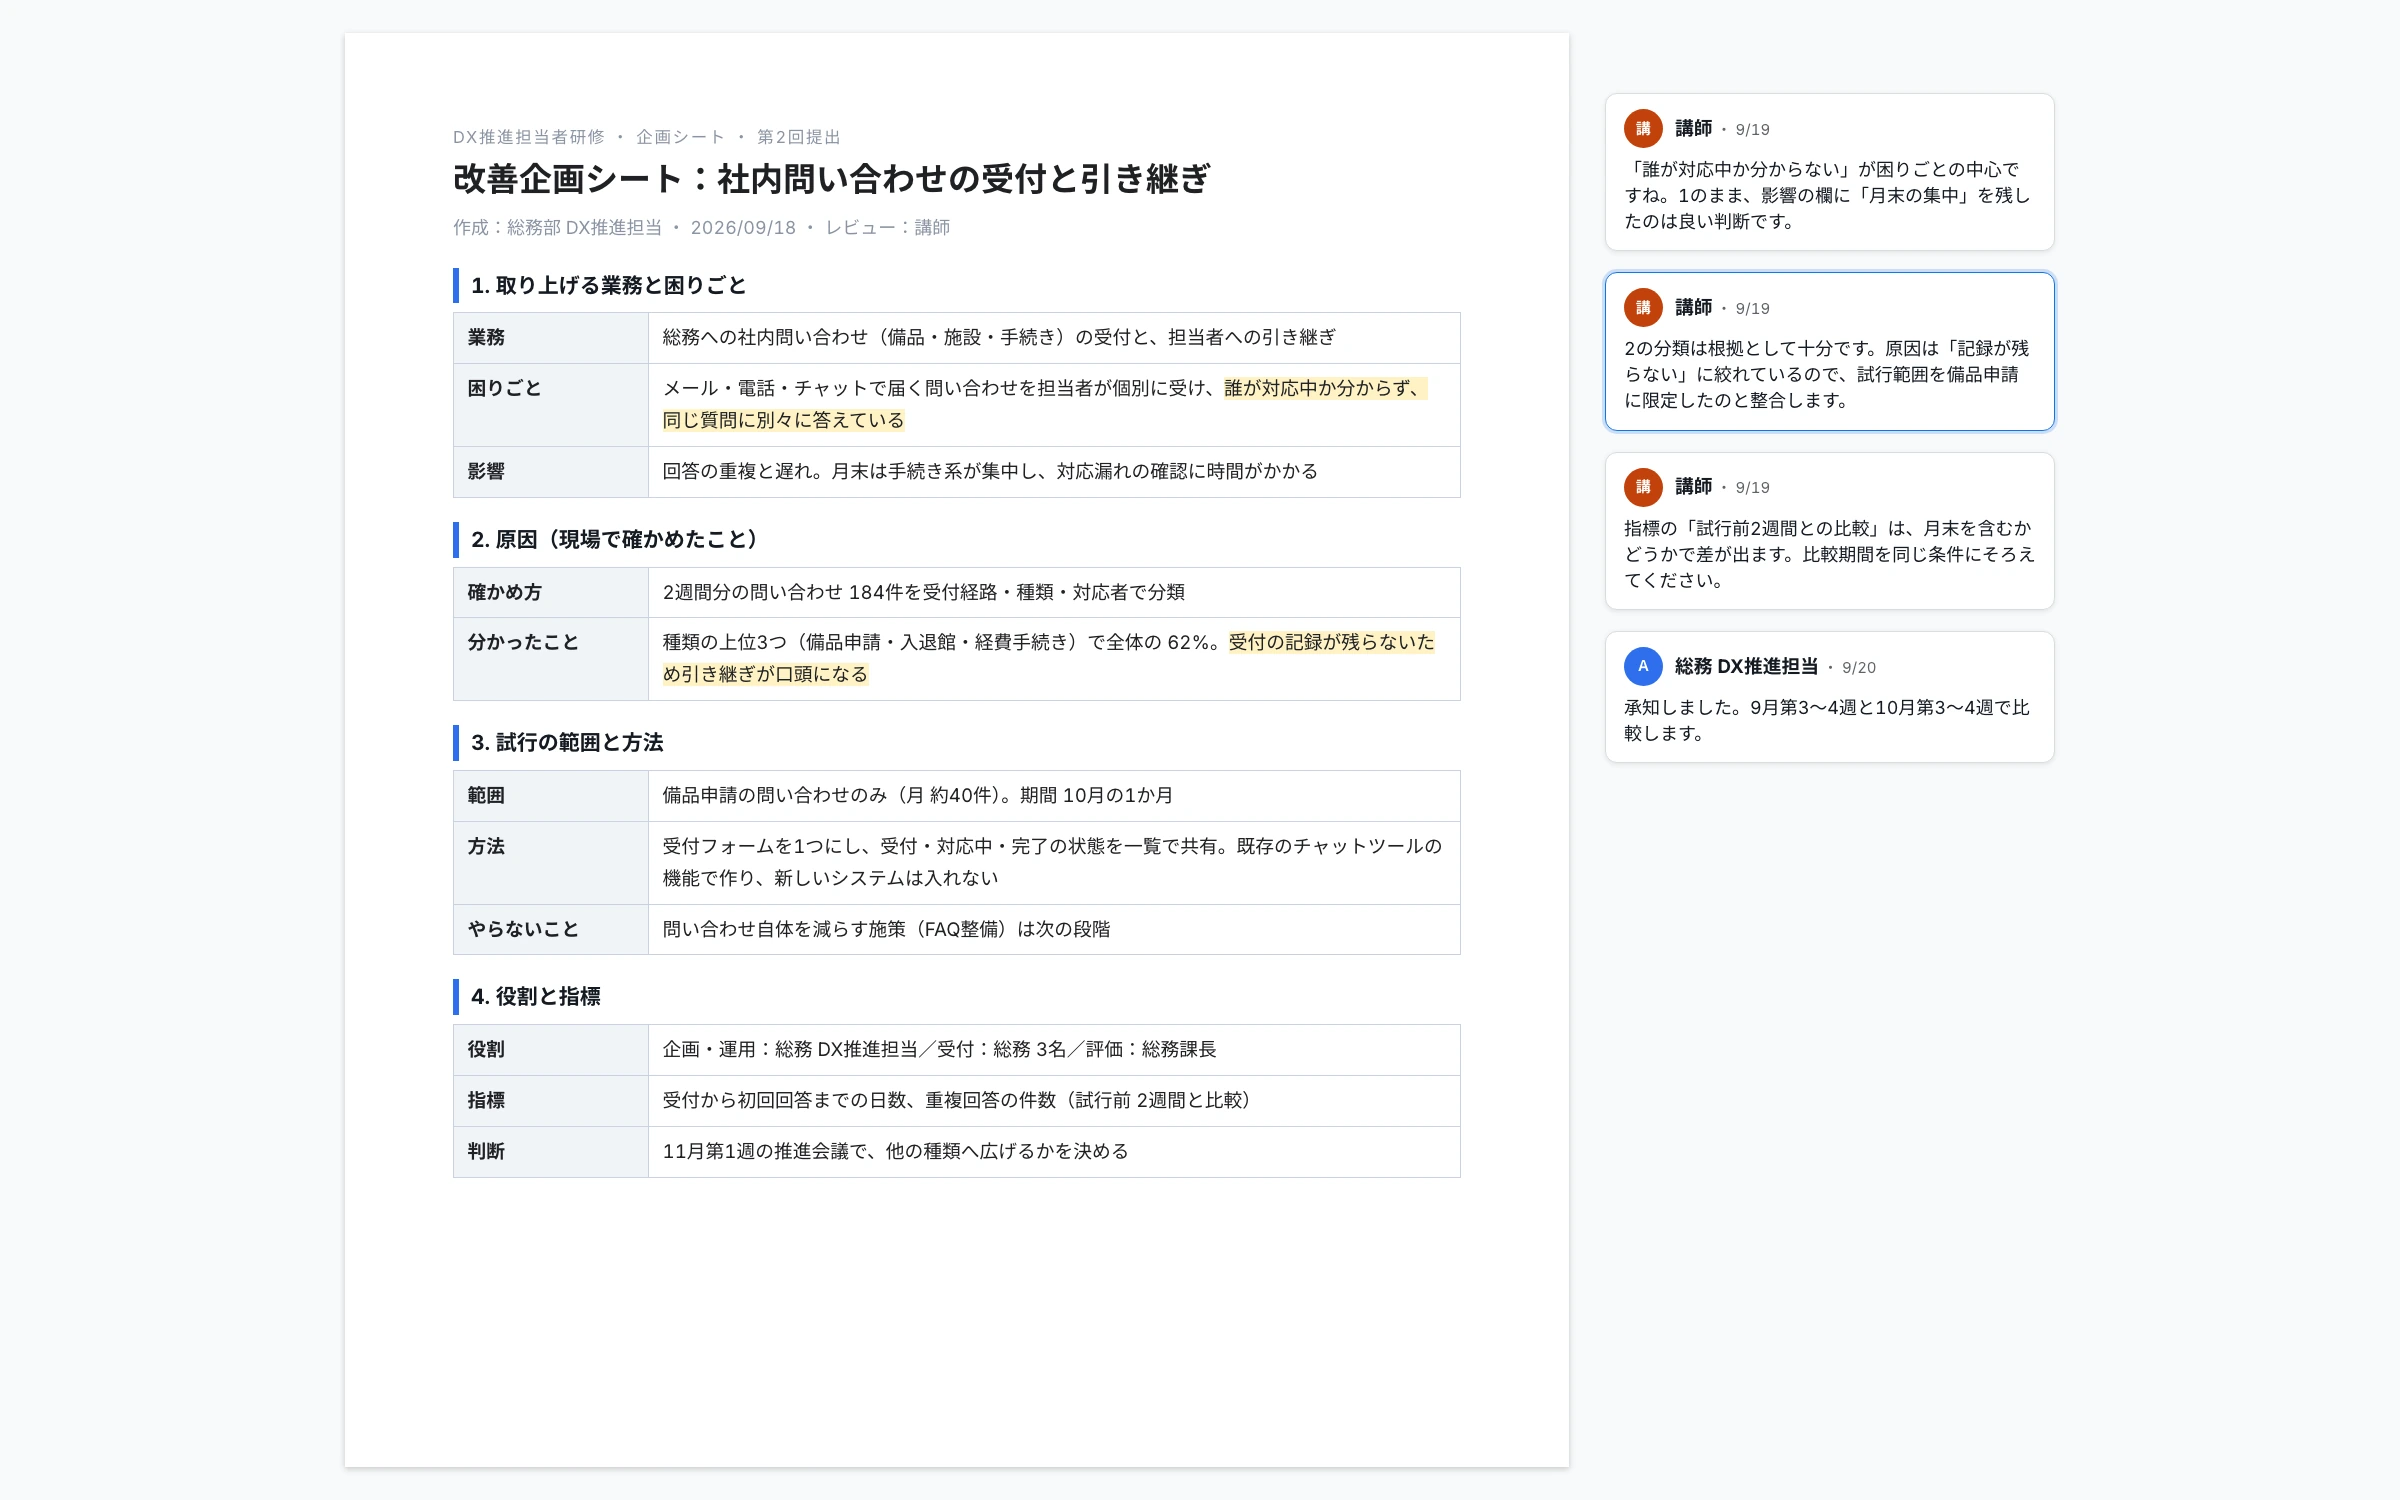Select the comment card about 月末の集中
This screenshot has width=2400, height=1500.
pyautogui.click(x=1829, y=172)
